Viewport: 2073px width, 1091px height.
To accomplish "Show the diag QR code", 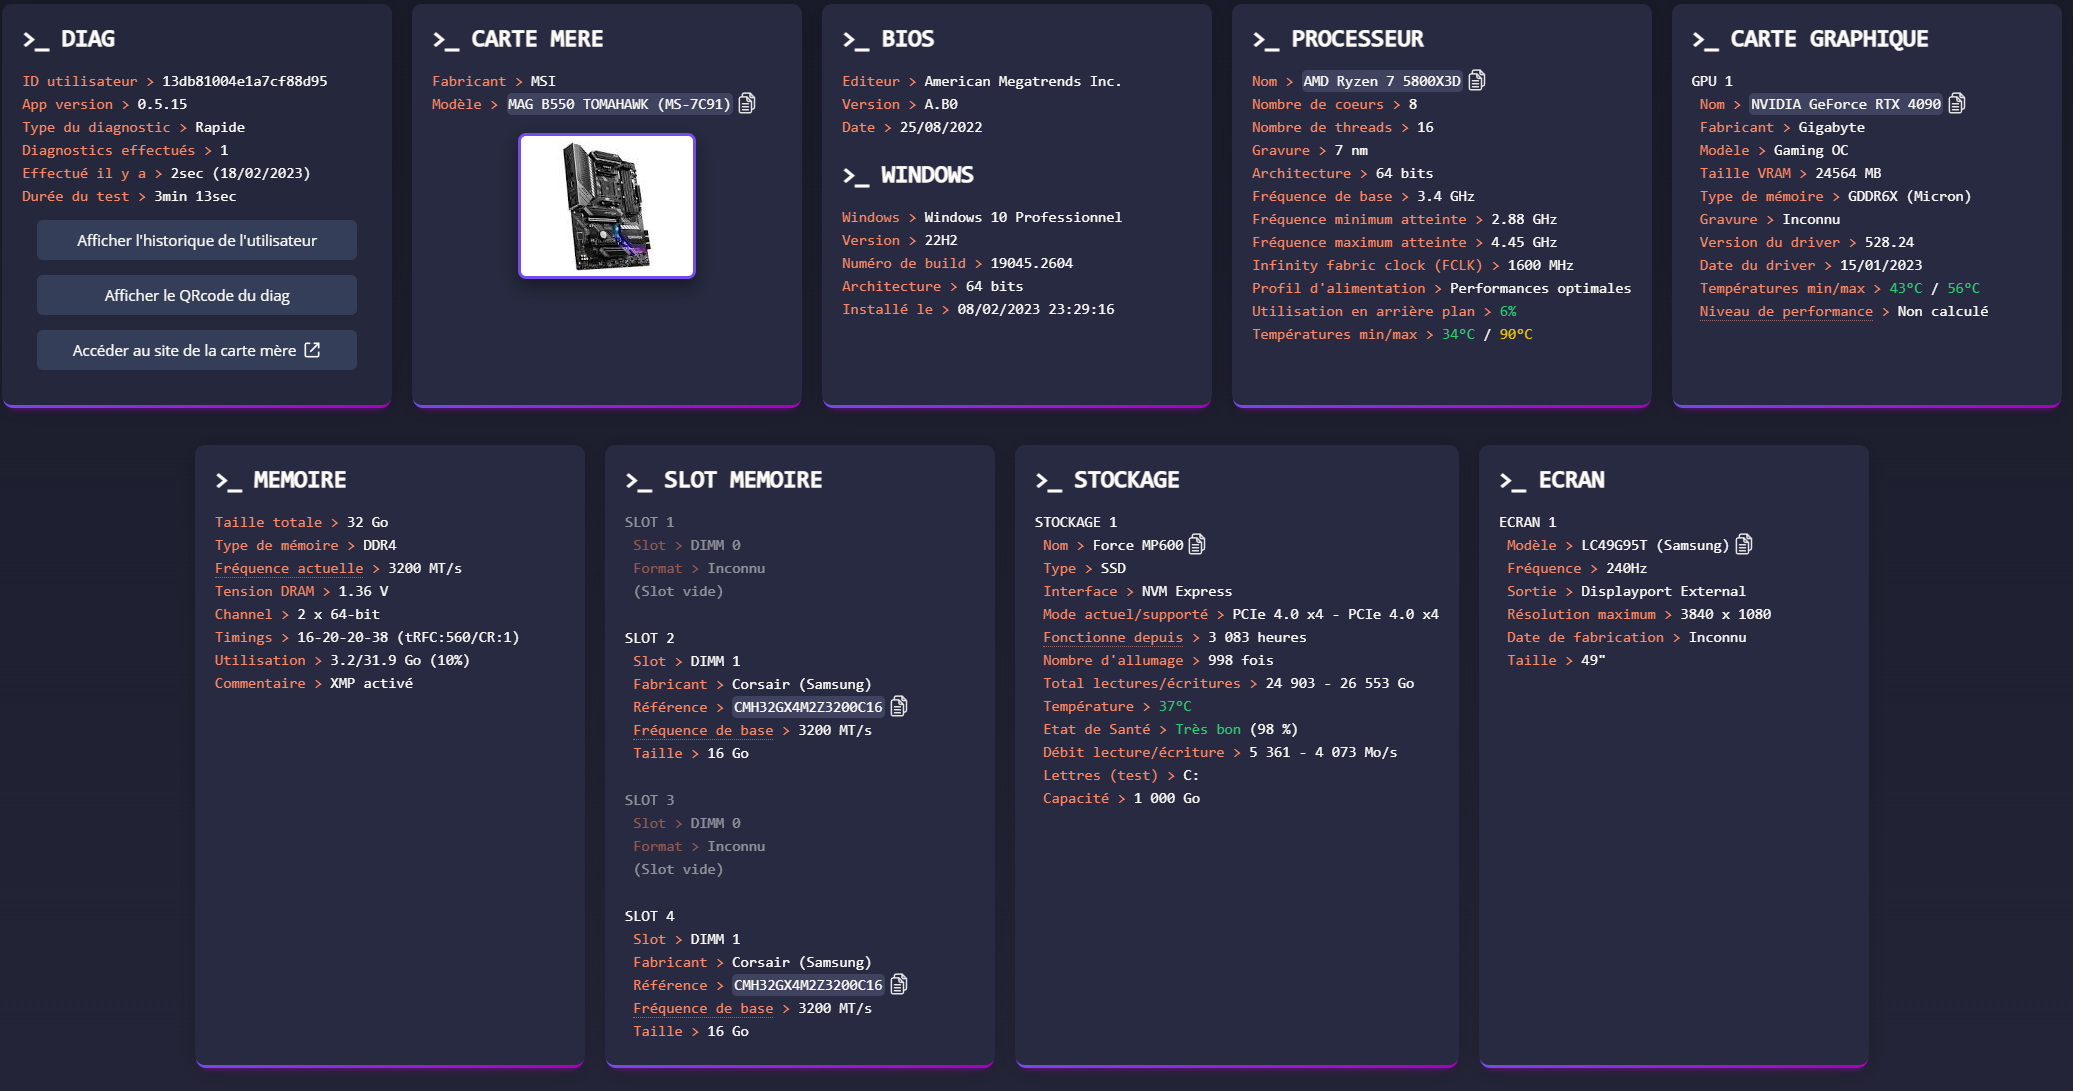I will [x=197, y=295].
